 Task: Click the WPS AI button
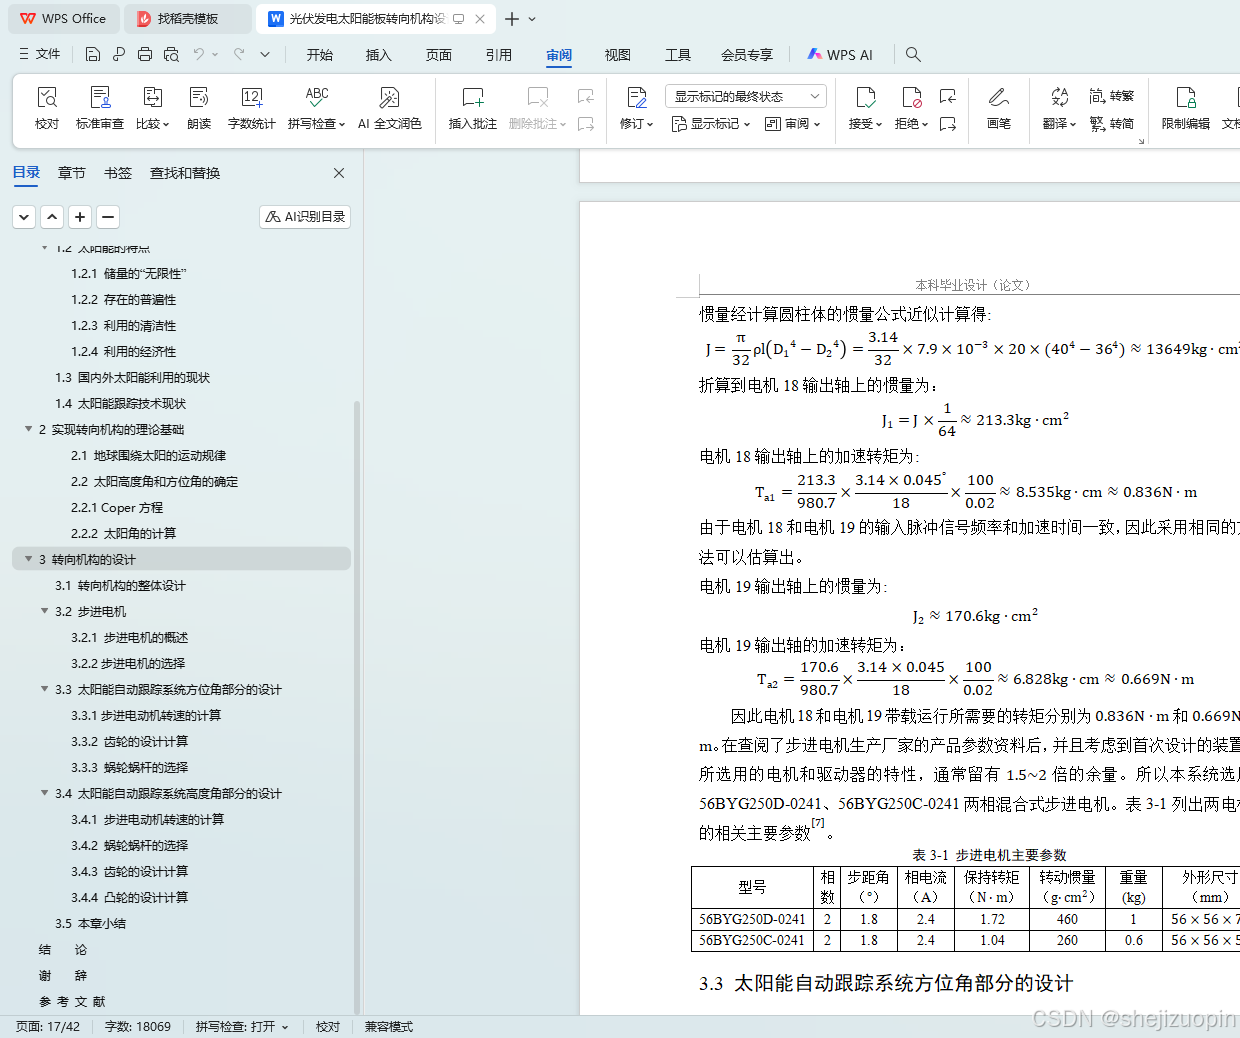click(x=840, y=55)
